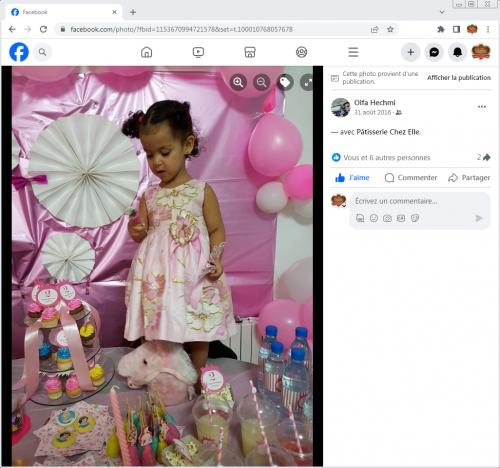Click Afficher la publication link
Image resolution: width=500 pixels, height=468 pixels.
(x=459, y=78)
